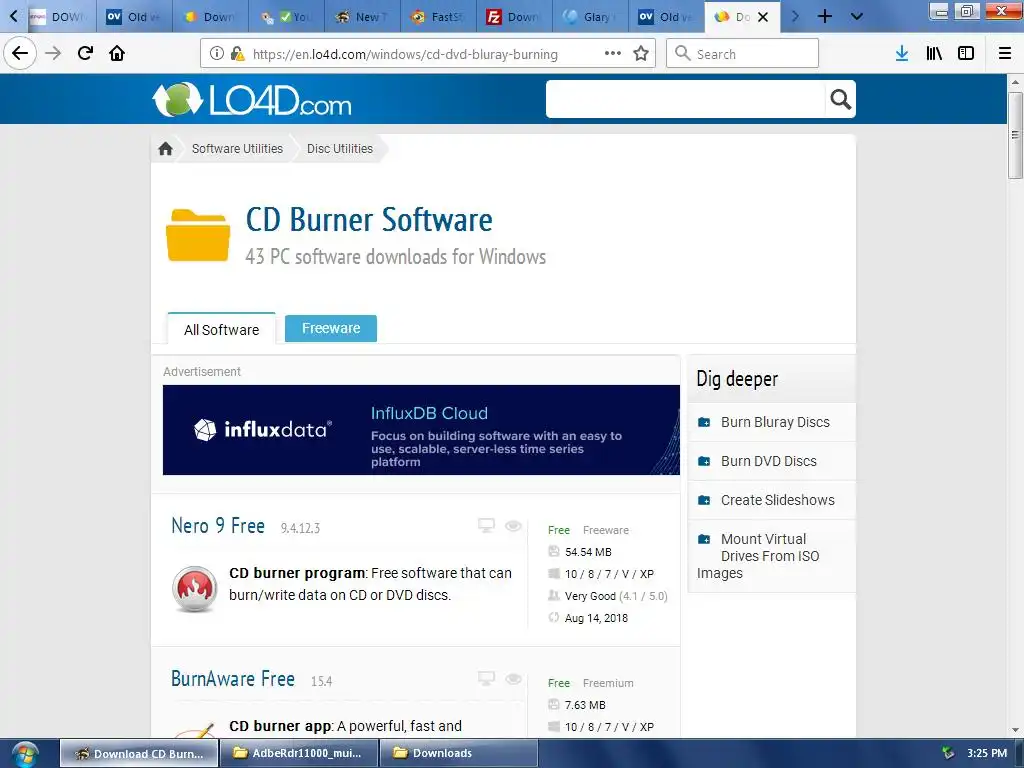Image resolution: width=1024 pixels, height=768 pixels.
Task: Open page actions three-dot menu
Action: (x=613, y=53)
